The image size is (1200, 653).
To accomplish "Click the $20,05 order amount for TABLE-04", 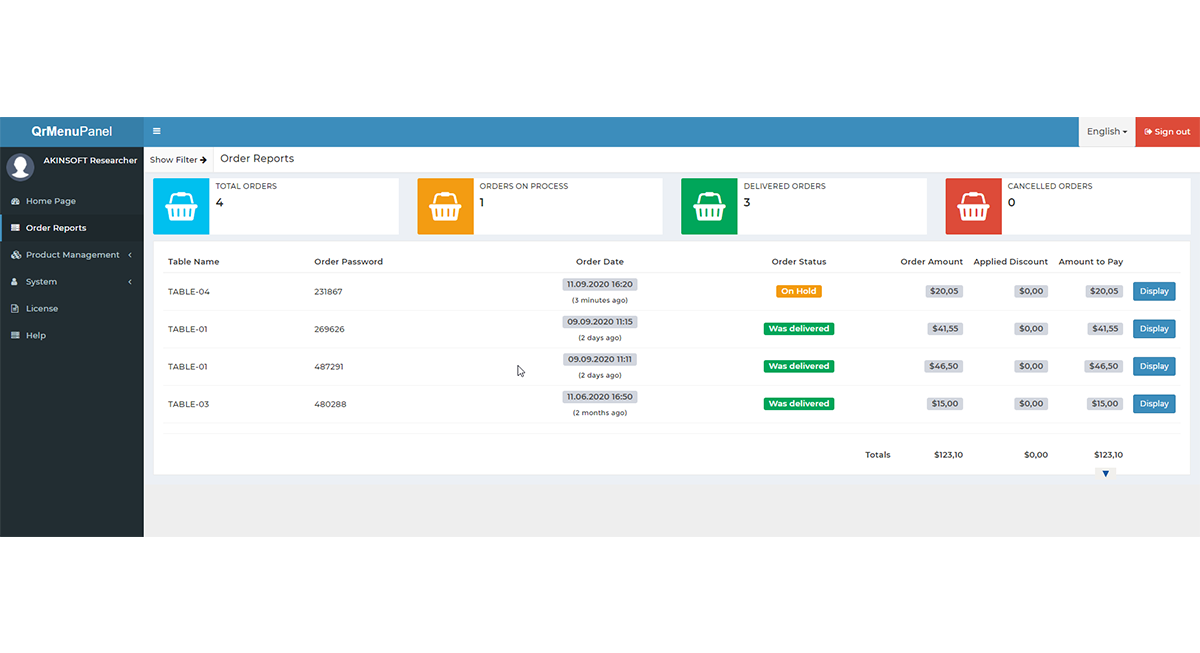I will pyautogui.click(x=944, y=291).
